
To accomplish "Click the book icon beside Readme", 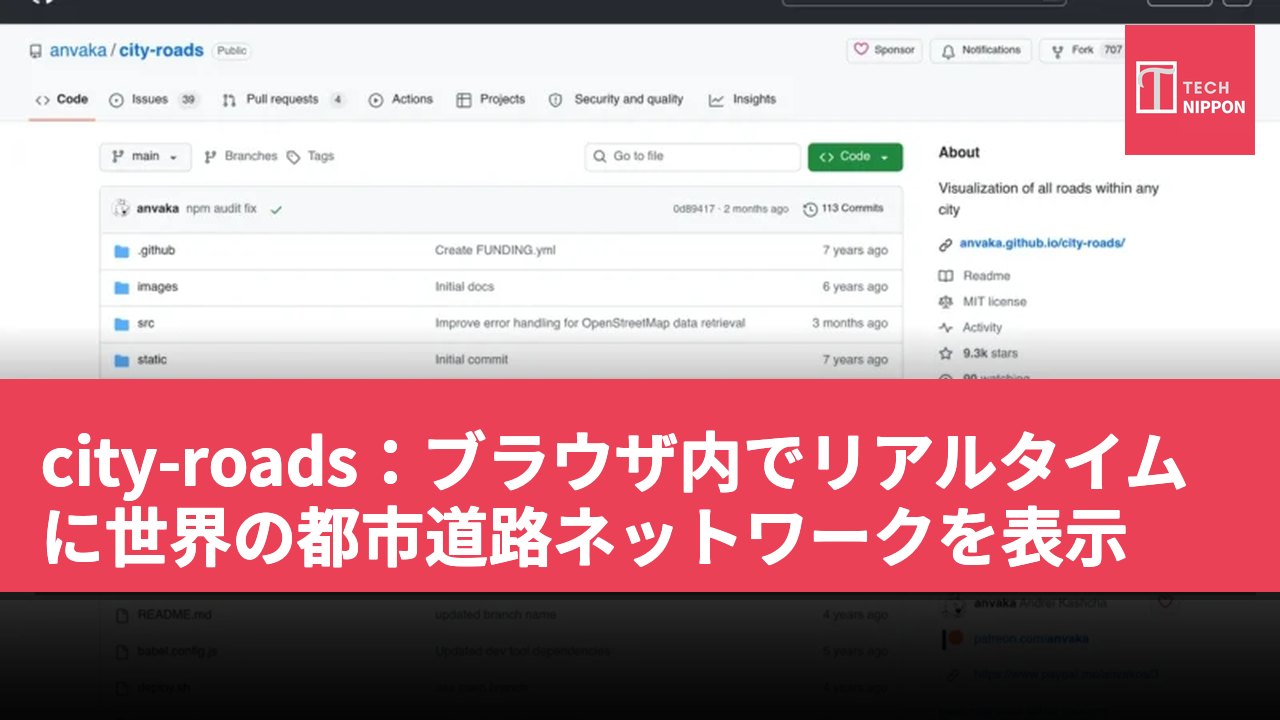I will pos(946,276).
